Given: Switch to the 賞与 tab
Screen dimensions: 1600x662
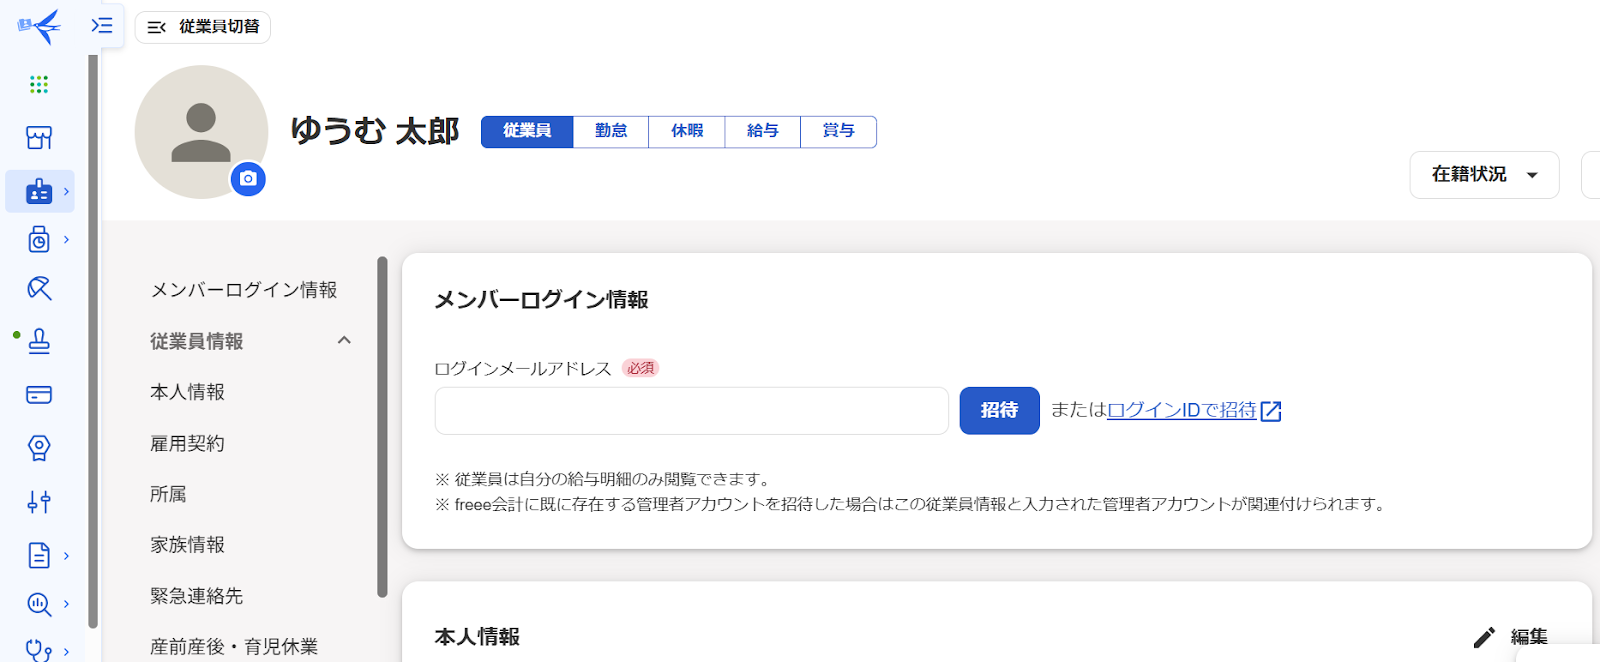Looking at the screenshot, I should (x=839, y=131).
